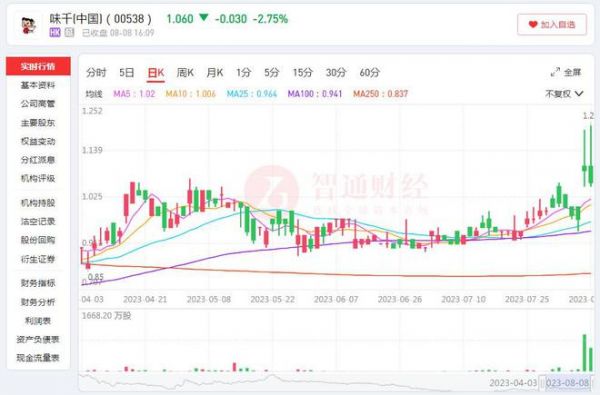Click the 全屏 fullscreen expand icon
Image resolution: width=600 pixels, height=395 pixels.
click(x=555, y=72)
